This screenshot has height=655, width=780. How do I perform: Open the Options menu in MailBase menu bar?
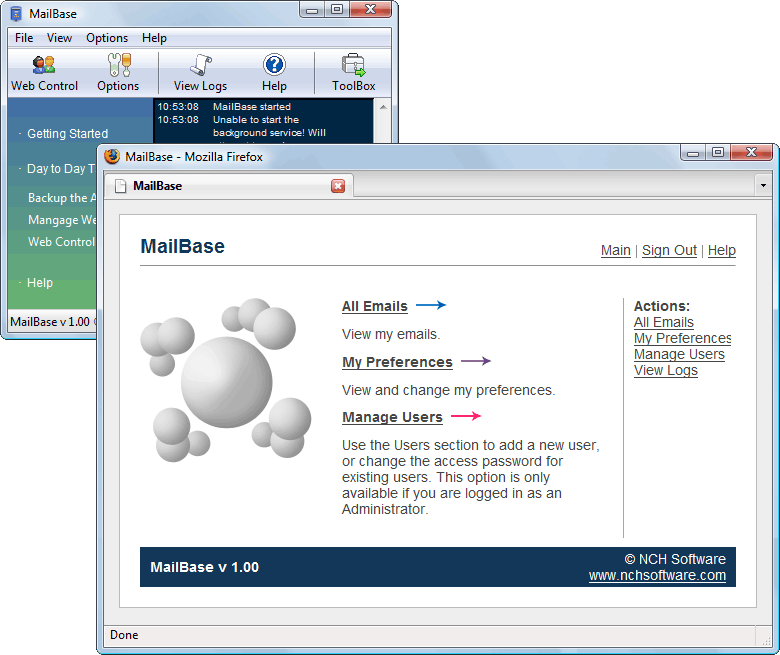pyautogui.click(x=107, y=38)
